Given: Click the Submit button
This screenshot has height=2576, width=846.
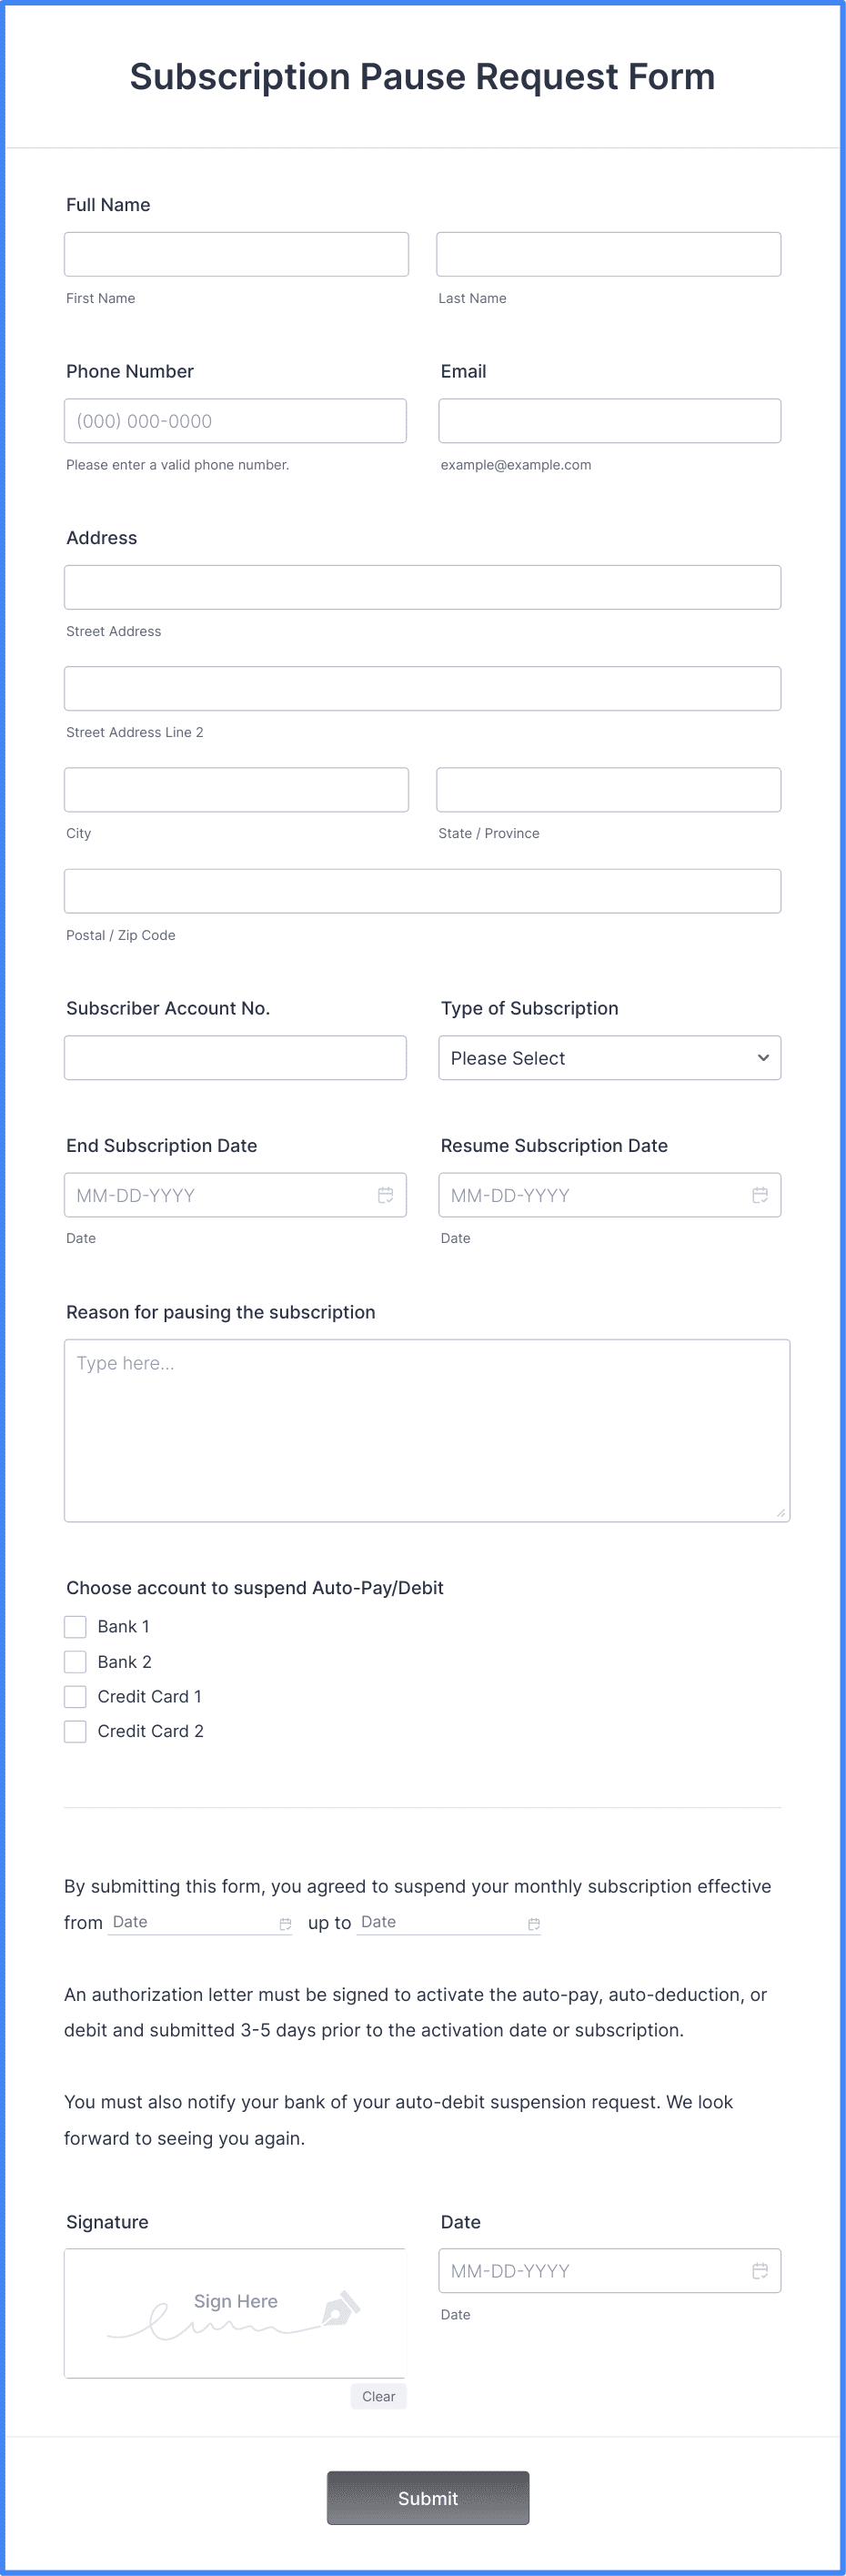Looking at the screenshot, I should tap(427, 2498).
